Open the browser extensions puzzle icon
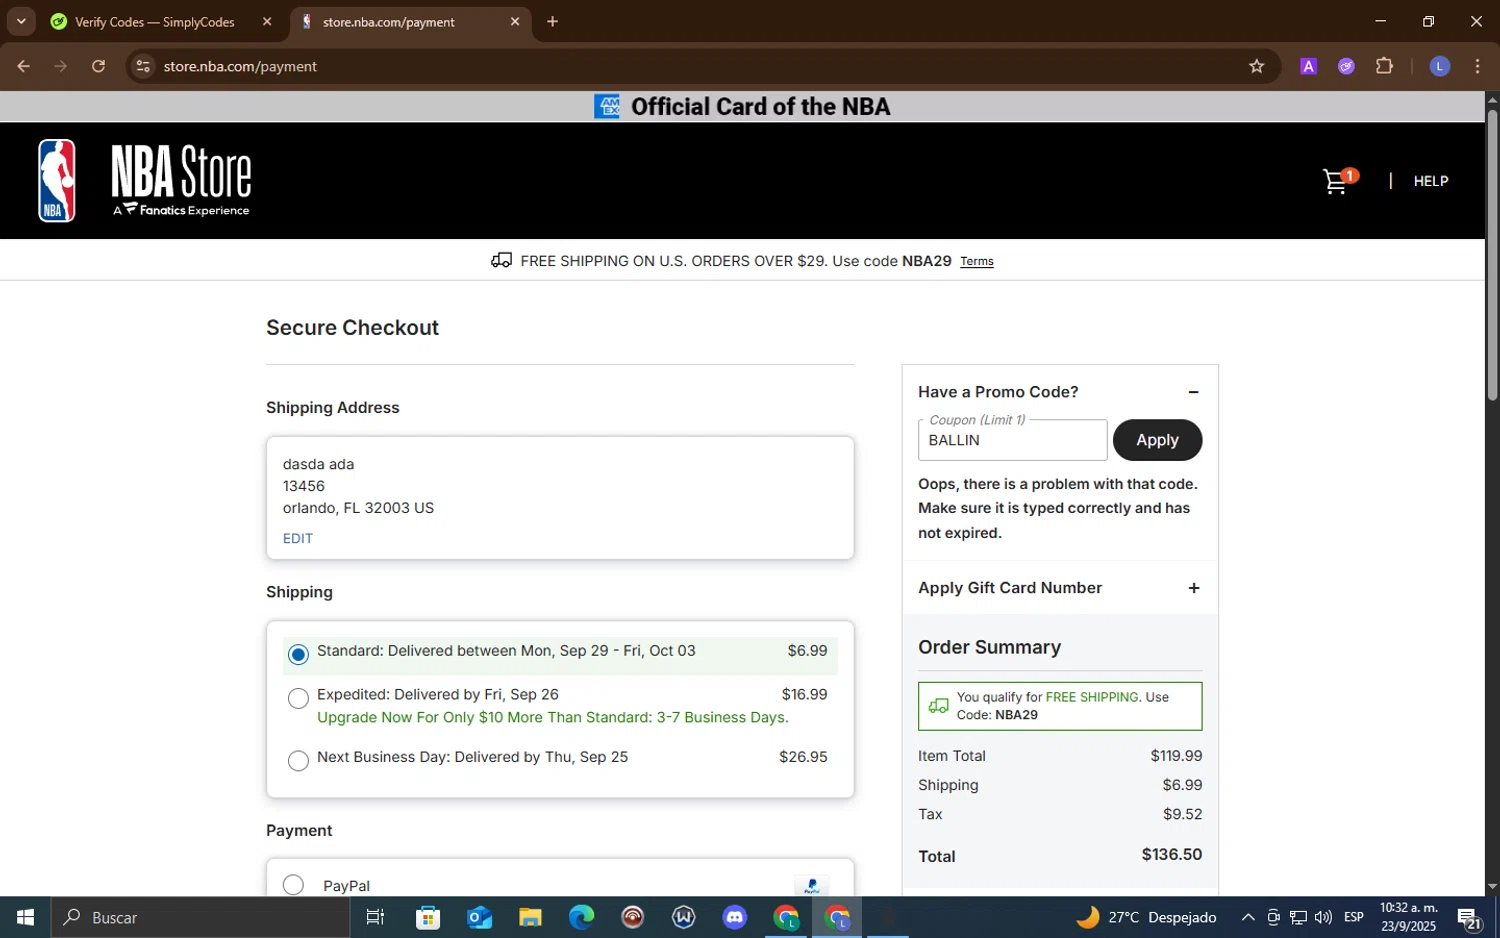Image resolution: width=1500 pixels, height=938 pixels. click(x=1384, y=66)
